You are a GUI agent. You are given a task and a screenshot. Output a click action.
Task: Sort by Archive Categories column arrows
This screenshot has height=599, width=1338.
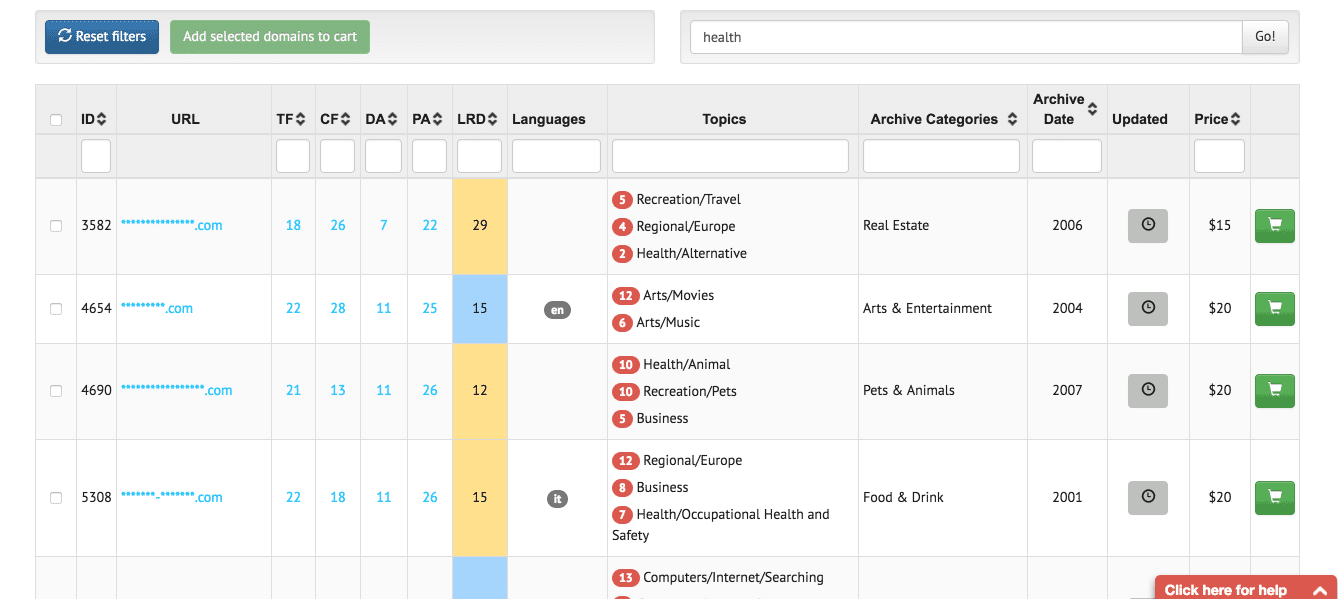(1012, 119)
